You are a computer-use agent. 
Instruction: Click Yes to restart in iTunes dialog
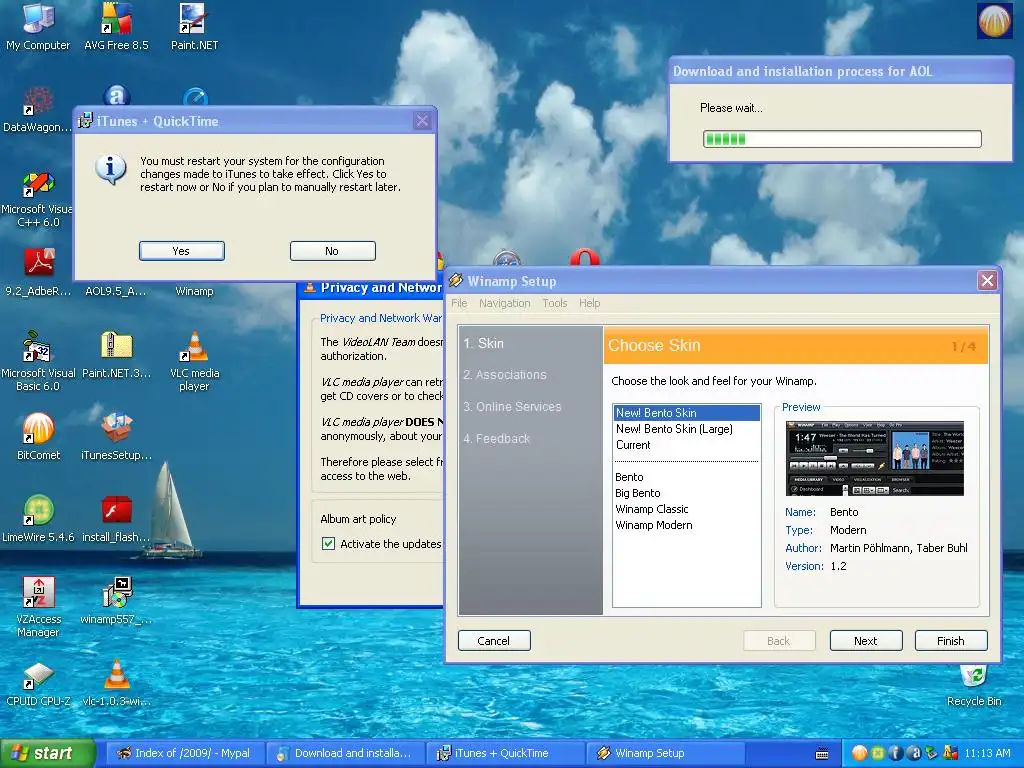182,251
